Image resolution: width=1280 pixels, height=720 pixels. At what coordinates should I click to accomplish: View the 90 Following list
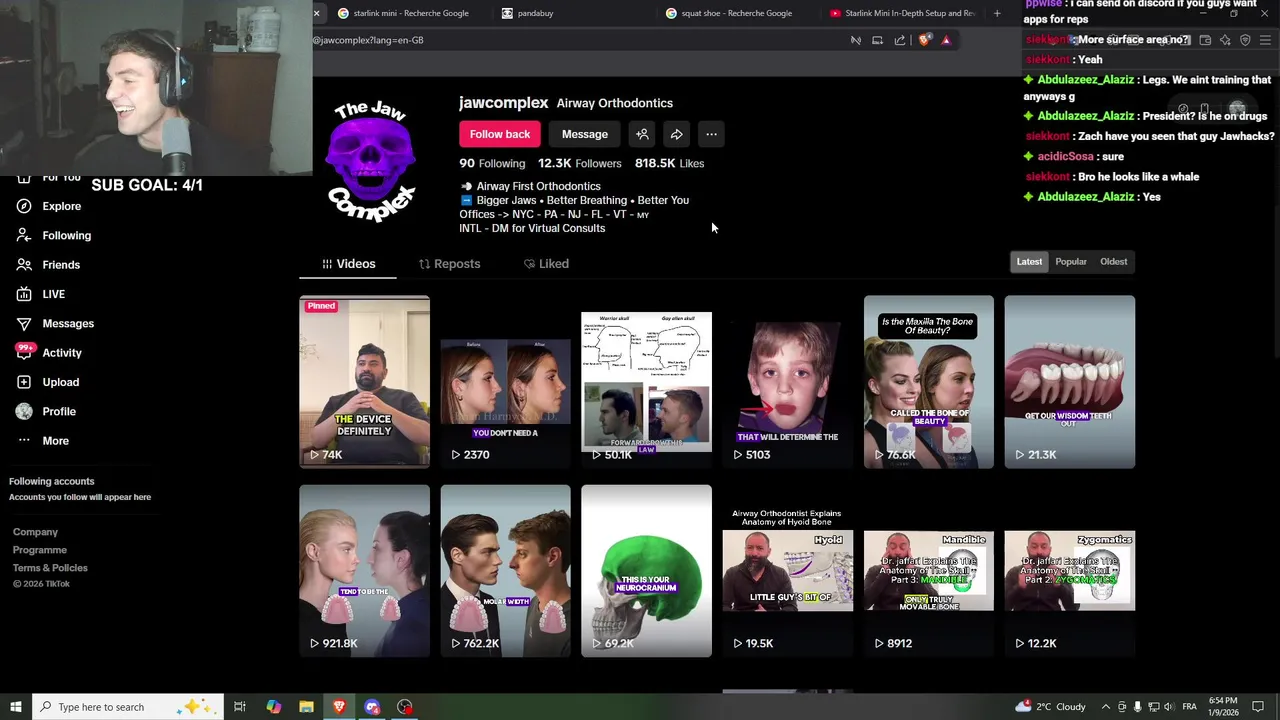pyautogui.click(x=492, y=163)
